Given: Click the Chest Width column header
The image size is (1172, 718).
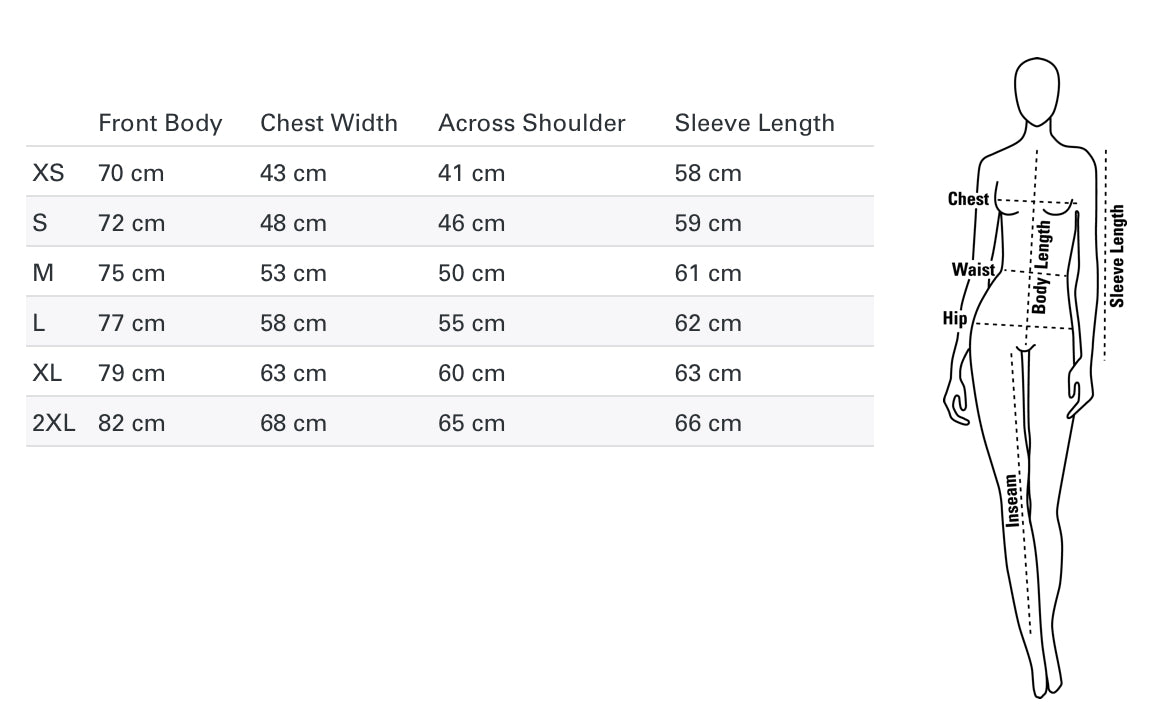Looking at the screenshot, I should pos(328,123).
